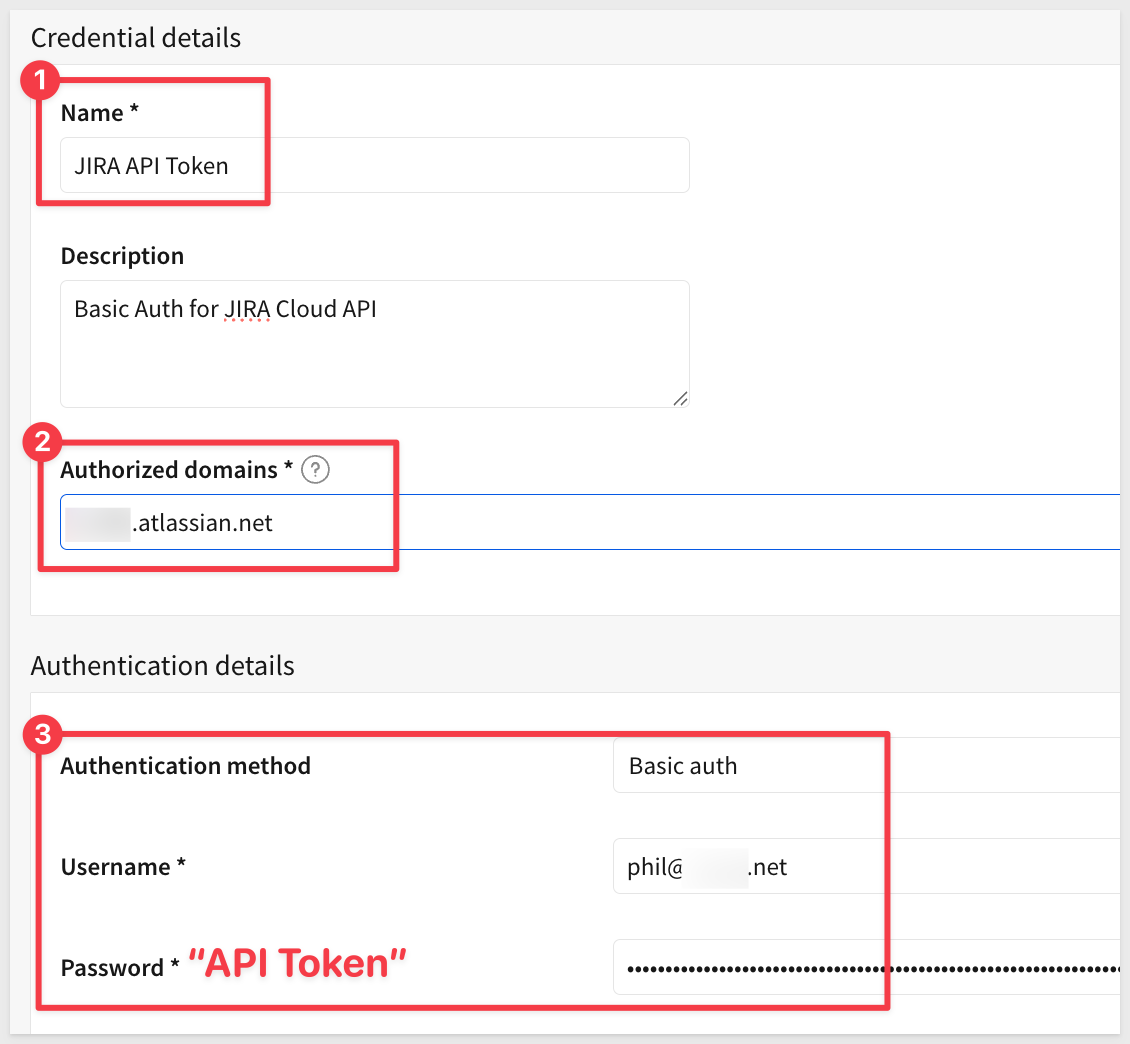Click into the Description text area
Image resolution: width=1130 pixels, height=1044 pixels.
(x=375, y=345)
